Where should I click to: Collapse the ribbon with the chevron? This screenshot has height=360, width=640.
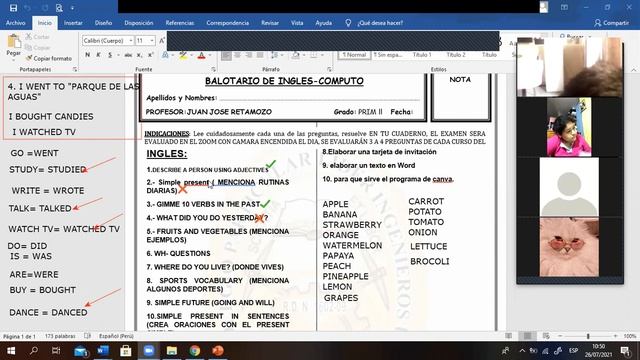(x=633, y=70)
